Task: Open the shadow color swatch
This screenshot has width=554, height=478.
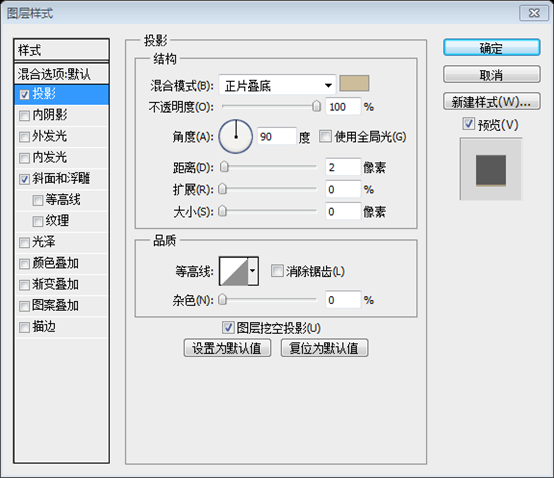Action: coord(354,83)
